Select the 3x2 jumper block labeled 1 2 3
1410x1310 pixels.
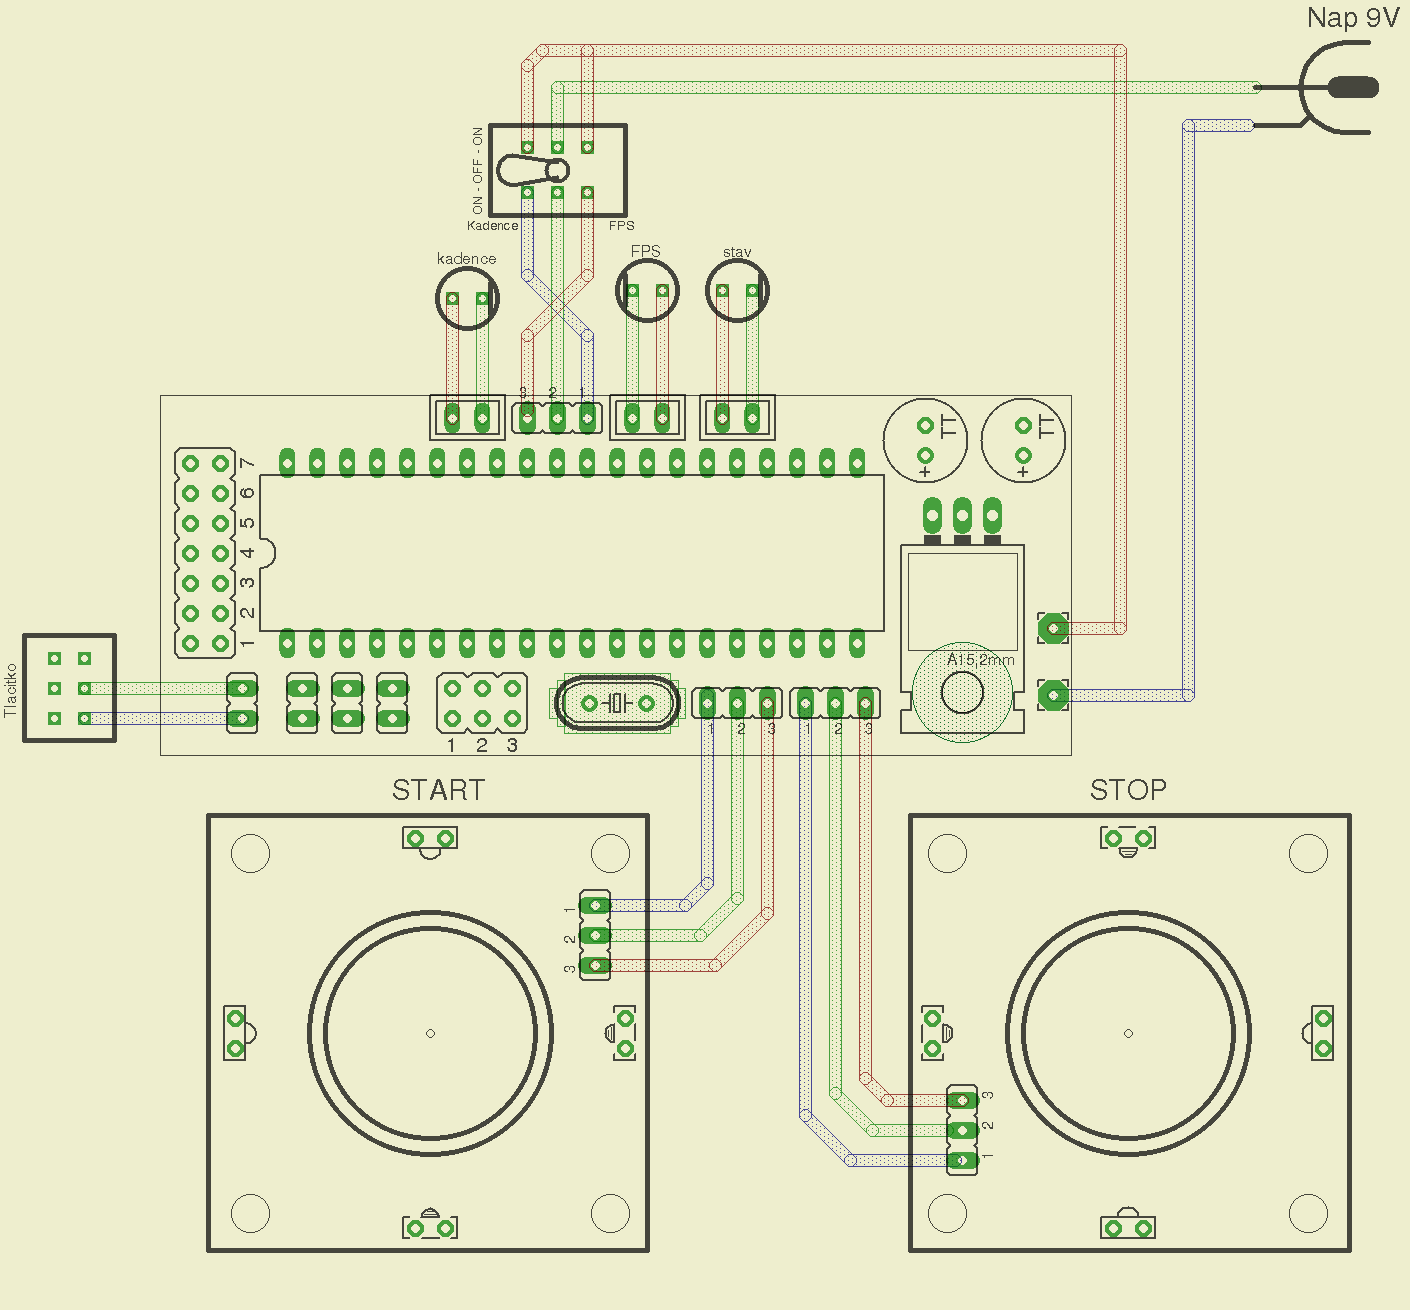click(x=482, y=703)
